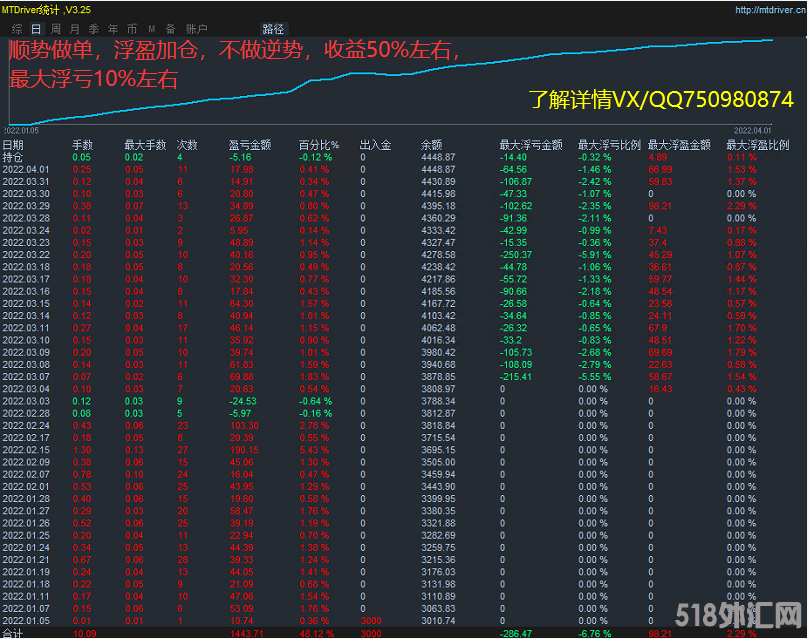Image resolution: width=809 pixels, height=639 pixels.
Task: Click the 最大手数 column header
Action: pos(145,145)
